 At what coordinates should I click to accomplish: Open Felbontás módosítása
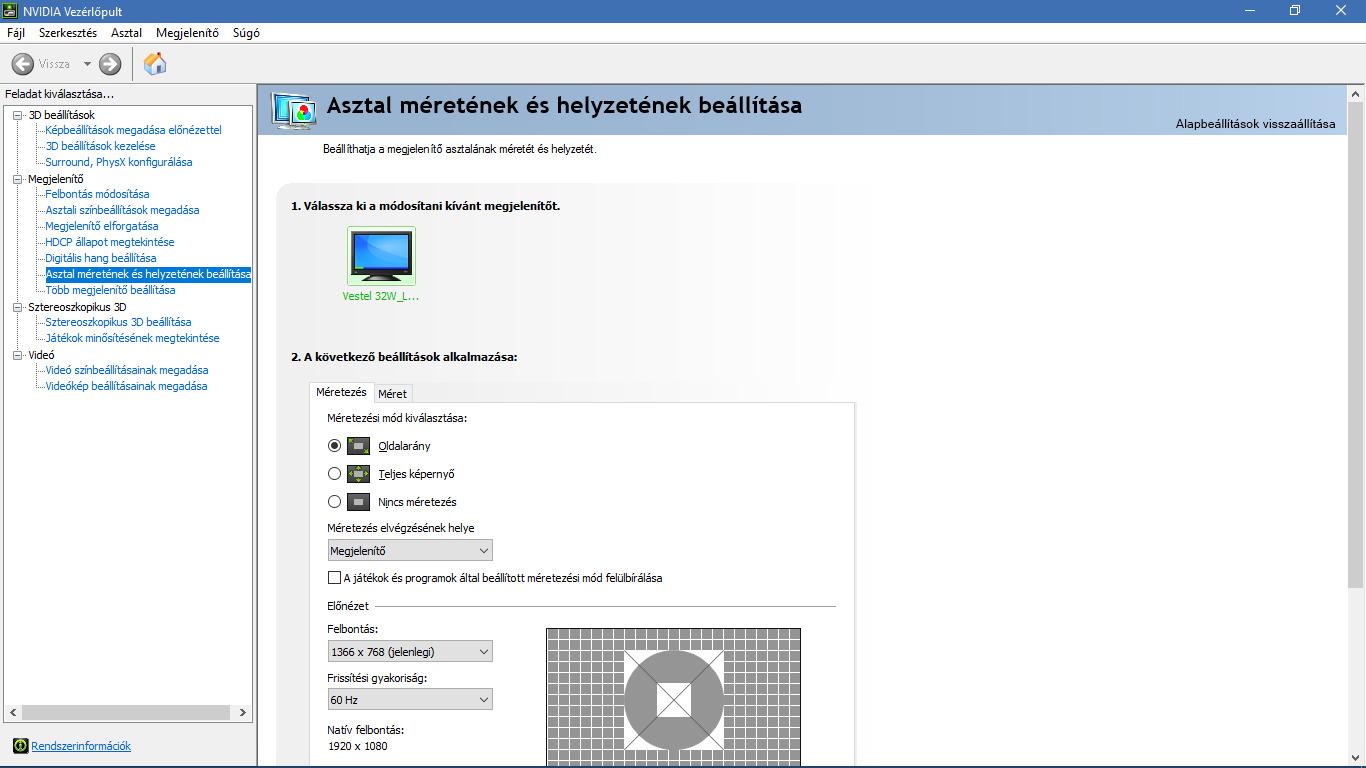pos(97,194)
